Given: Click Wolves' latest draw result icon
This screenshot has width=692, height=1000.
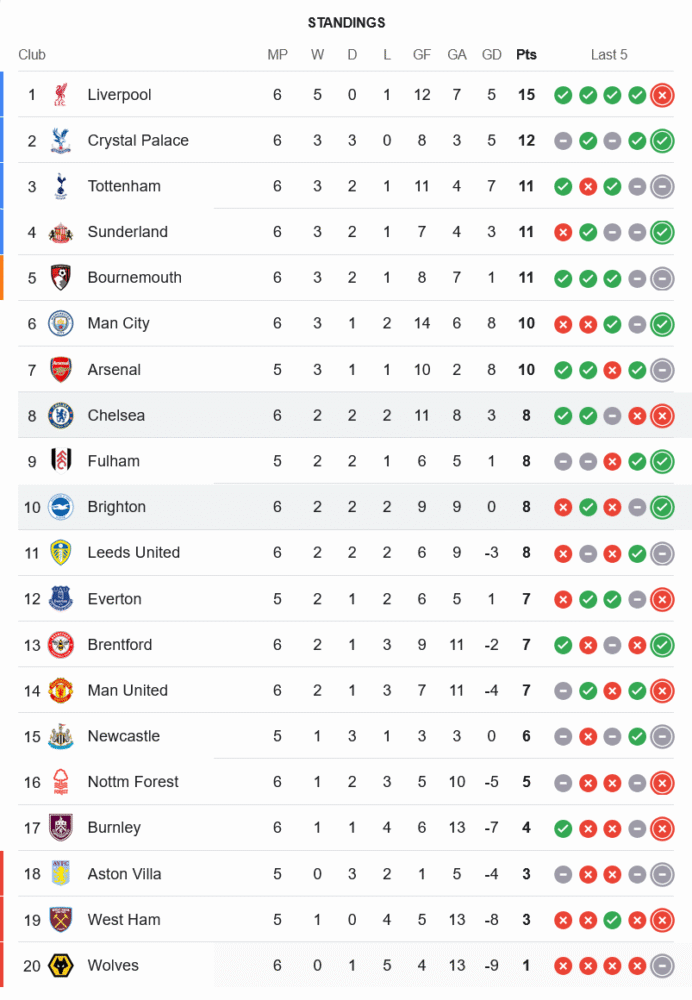Looking at the screenshot, I should click(x=661, y=966).
